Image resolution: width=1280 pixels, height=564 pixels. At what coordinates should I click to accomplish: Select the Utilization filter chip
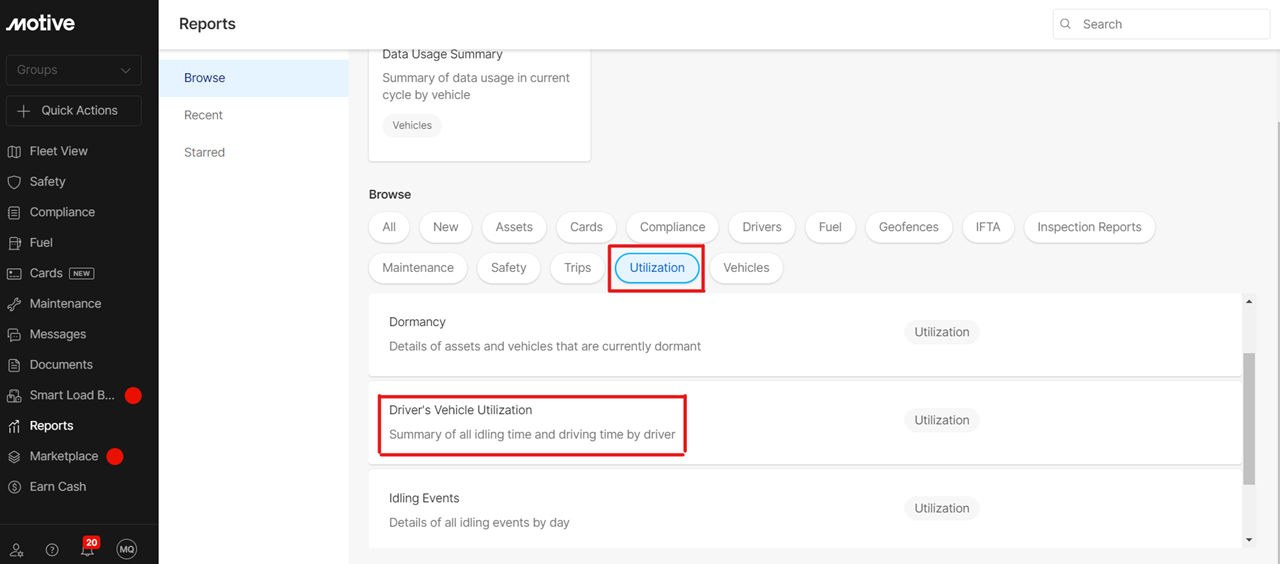(657, 268)
